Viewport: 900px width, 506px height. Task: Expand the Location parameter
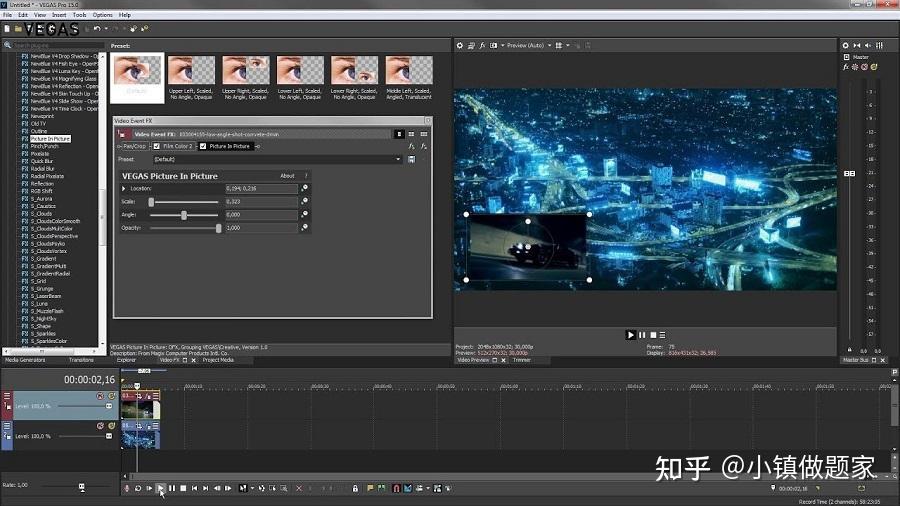tap(123, 188)
